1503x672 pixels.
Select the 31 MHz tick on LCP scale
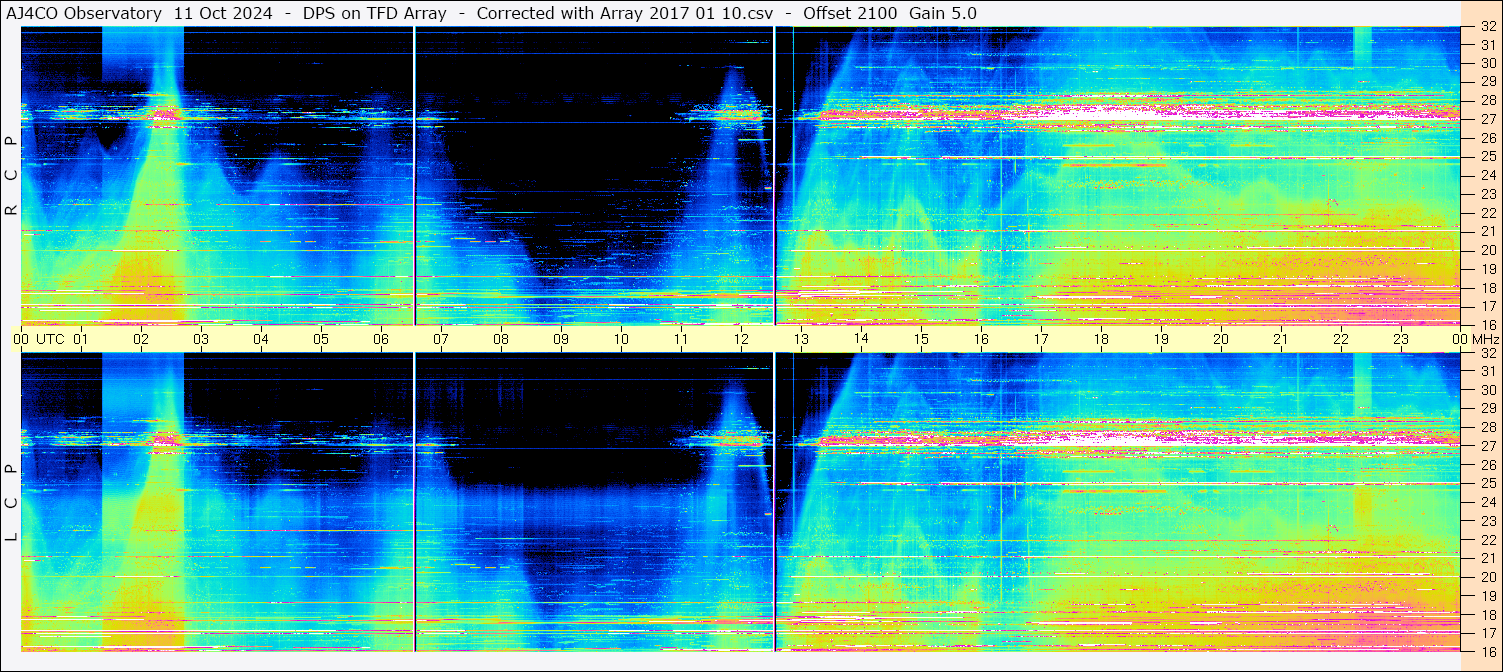(x=1488, y=371)
